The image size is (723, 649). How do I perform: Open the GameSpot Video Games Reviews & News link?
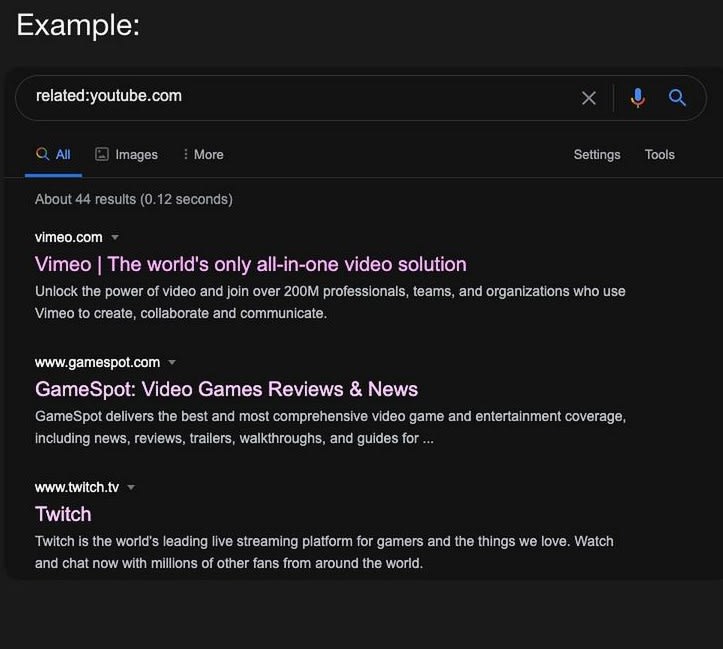[x=226, y=389]
